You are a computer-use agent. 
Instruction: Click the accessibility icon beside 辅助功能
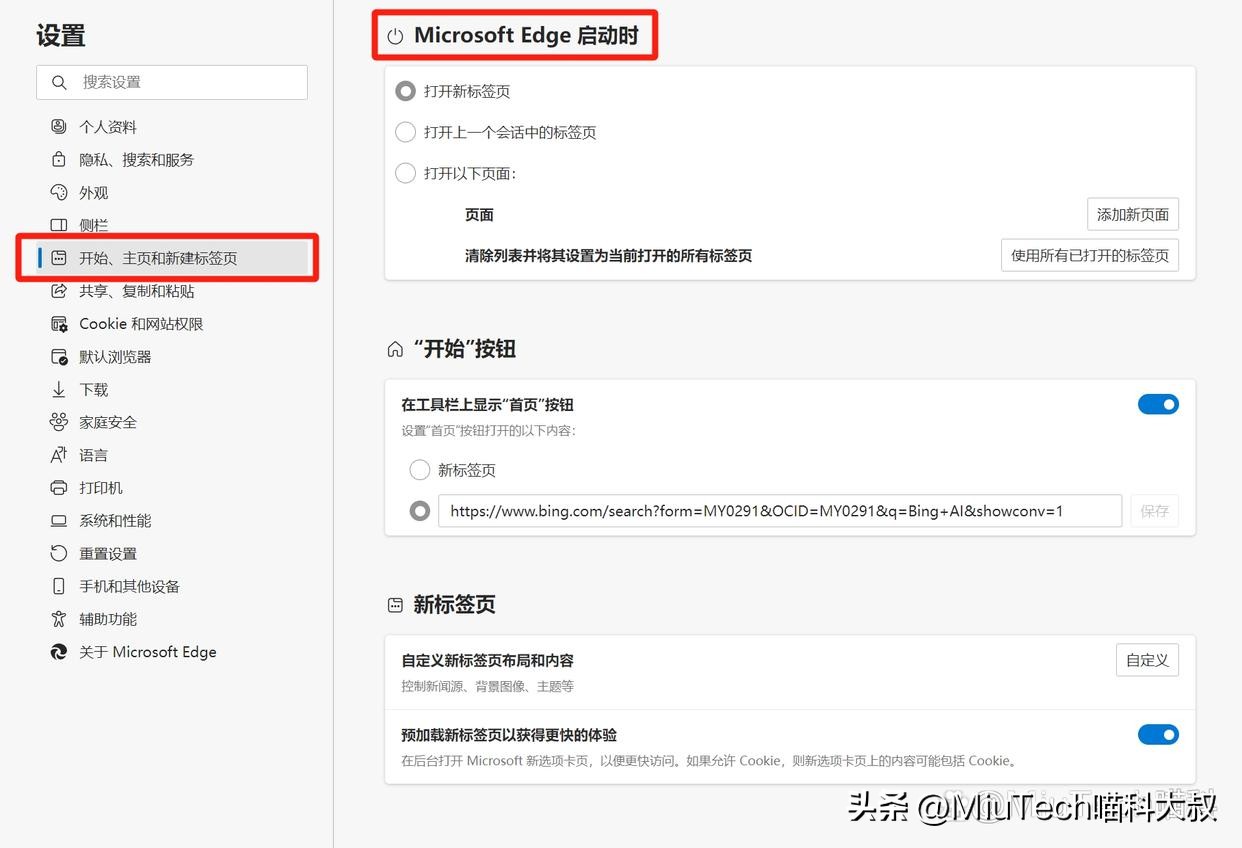[59, 619]
